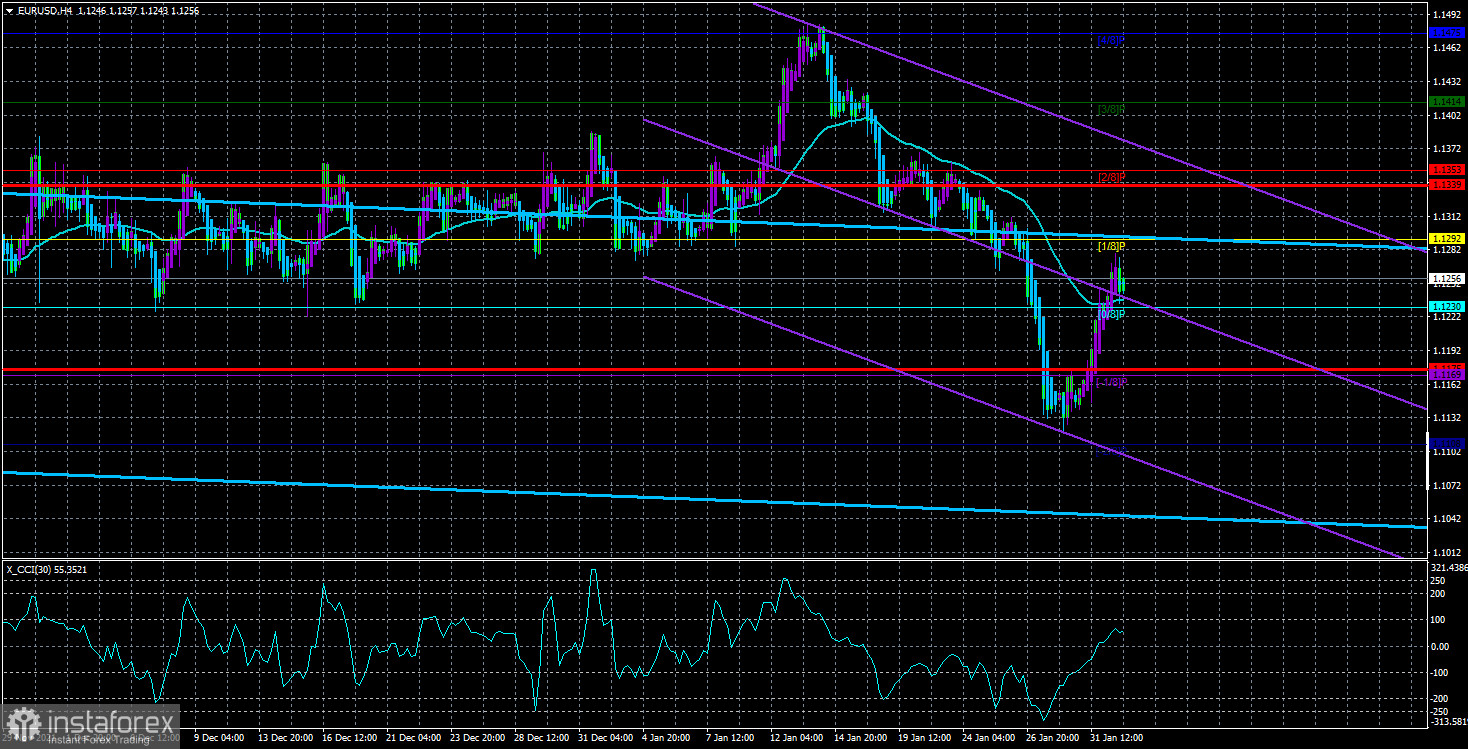Image resolution: width=1468 pixels, height=749 pixels.
Task: Click the yellow [1/8]P level label
Action: click(1111, 246)
